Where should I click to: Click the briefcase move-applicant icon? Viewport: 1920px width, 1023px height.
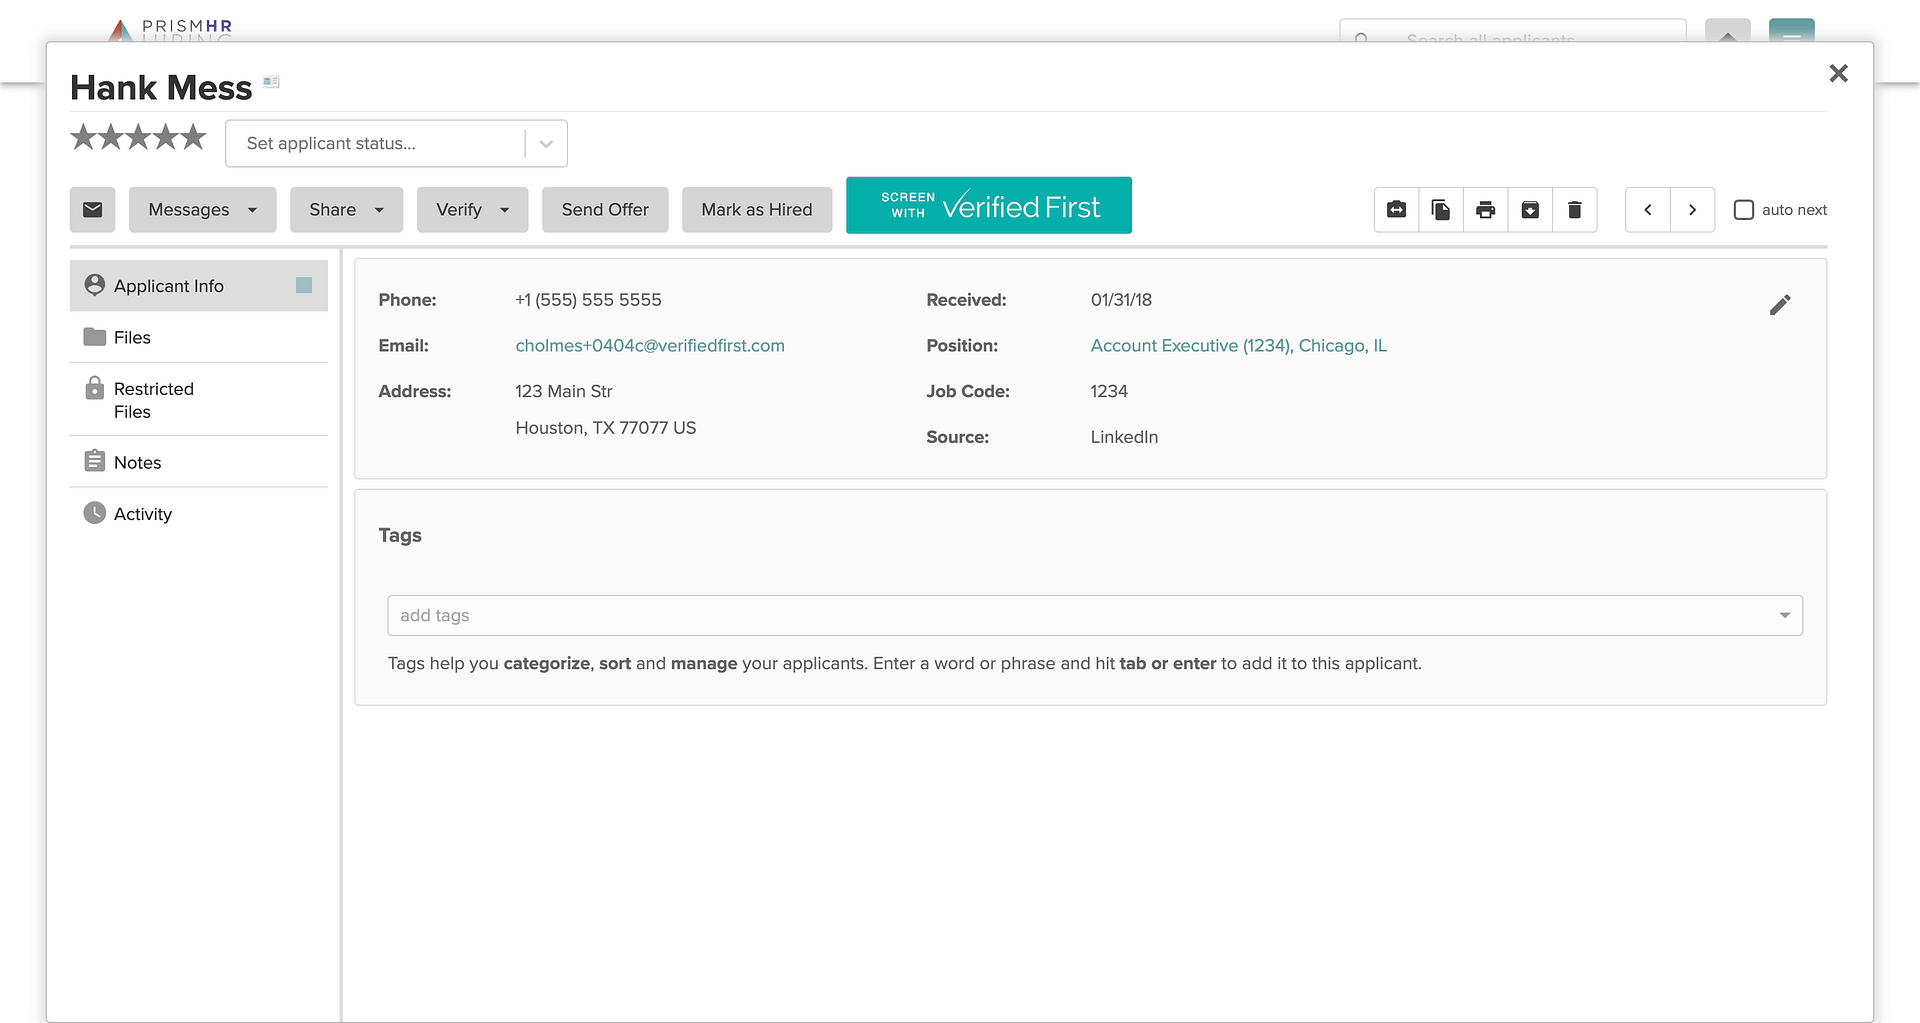click(x=1396, y=210)
